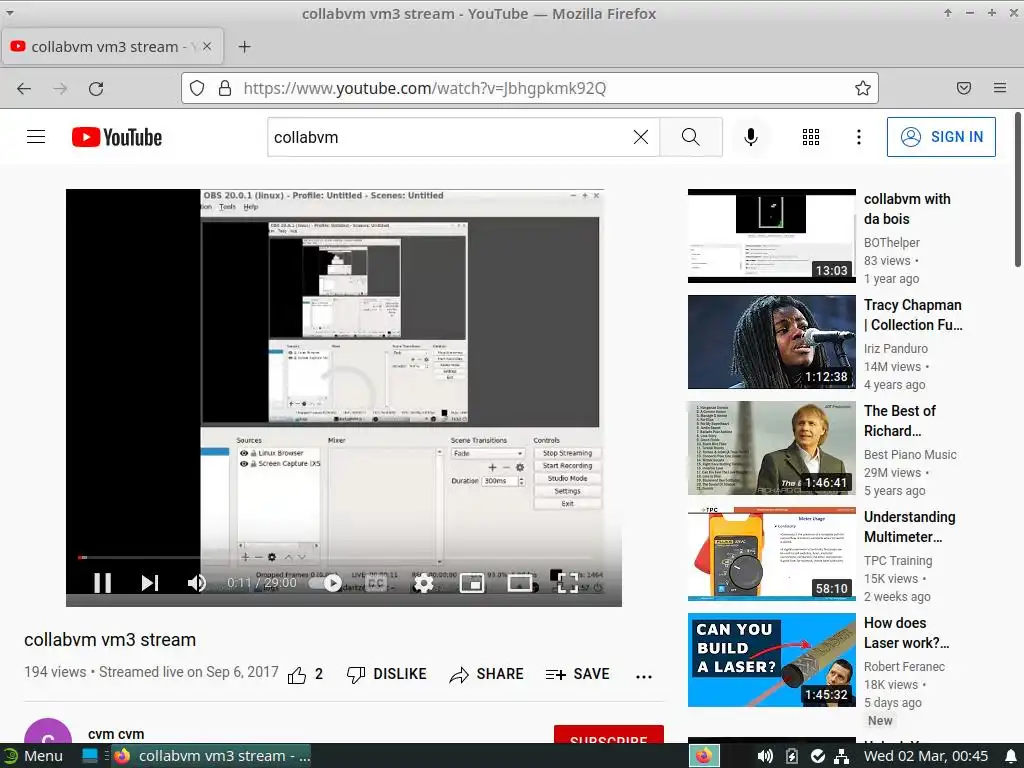
Task: Go forward in Firefox
Action: [x=60, y=88]
